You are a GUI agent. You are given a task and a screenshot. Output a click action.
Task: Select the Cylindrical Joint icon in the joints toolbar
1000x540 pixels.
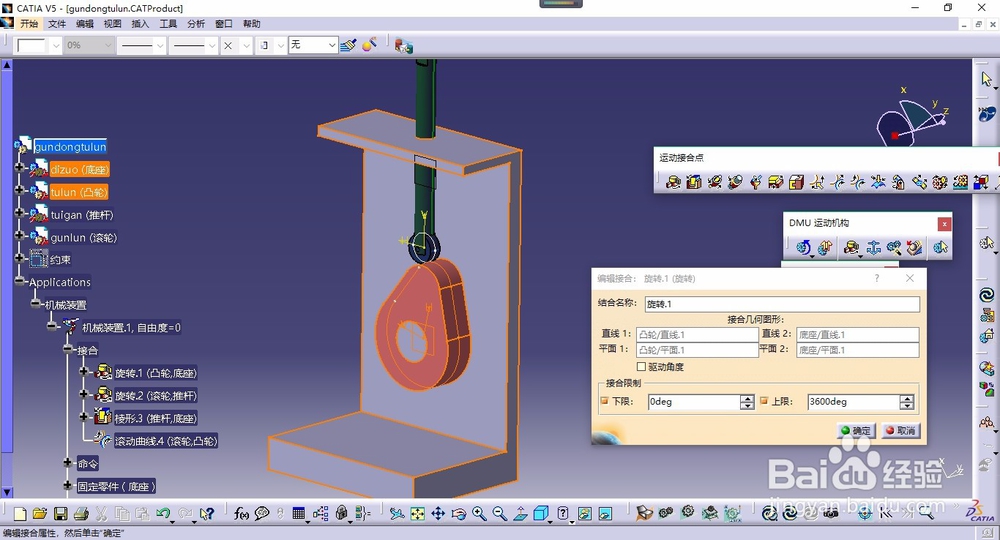(714, 183)
